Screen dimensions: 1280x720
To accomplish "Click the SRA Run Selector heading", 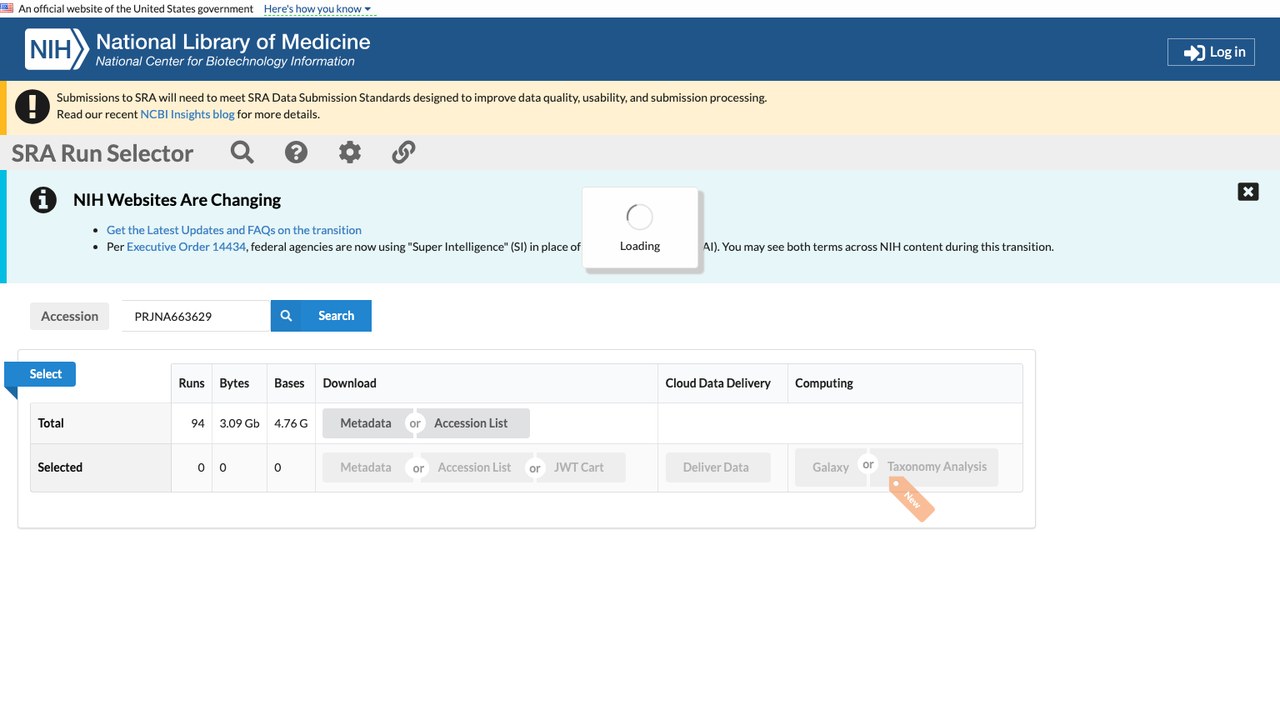I will point(102,153).
